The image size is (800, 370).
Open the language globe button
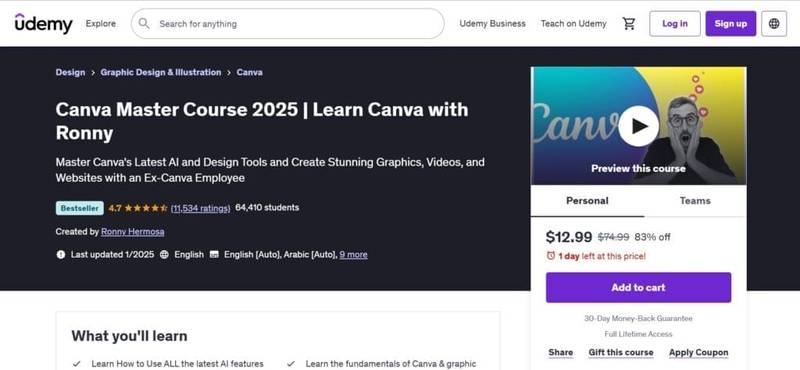pos(774,23)
